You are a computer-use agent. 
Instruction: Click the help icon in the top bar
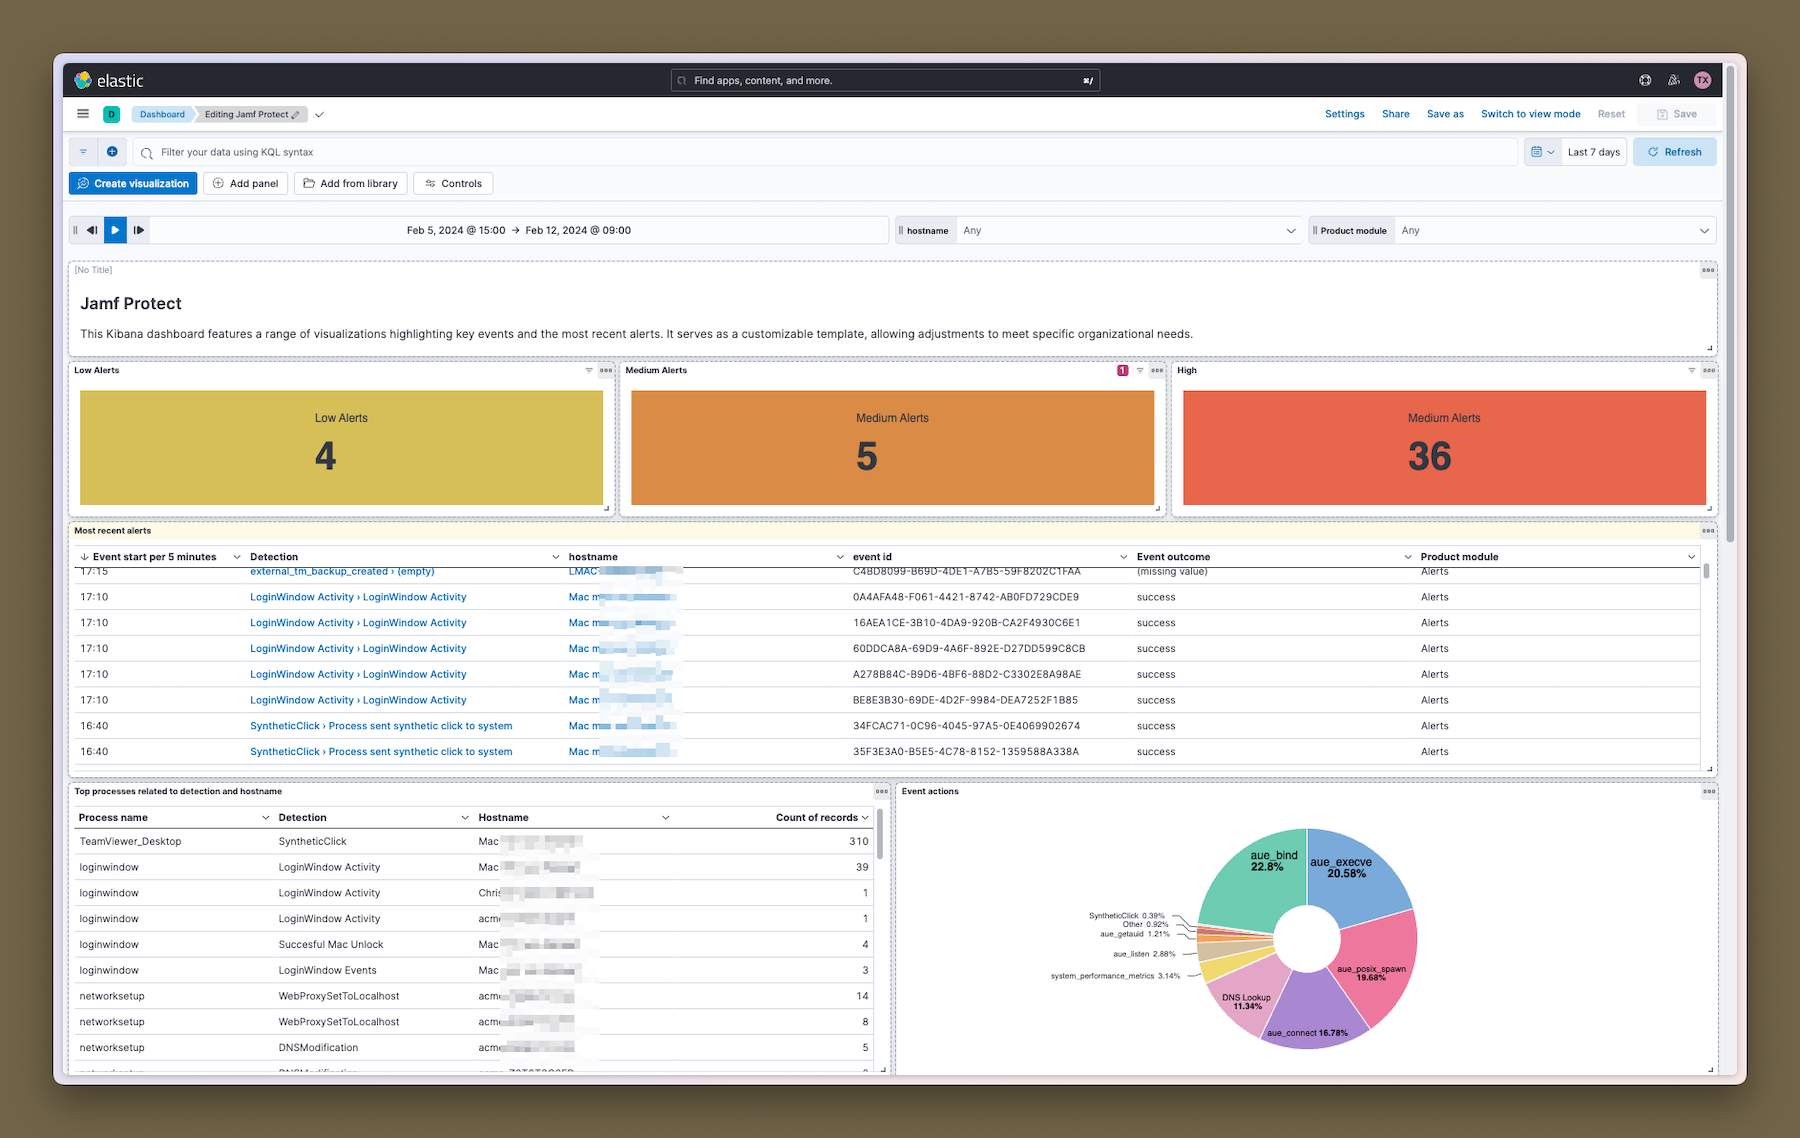click(x=1645, y=80)
